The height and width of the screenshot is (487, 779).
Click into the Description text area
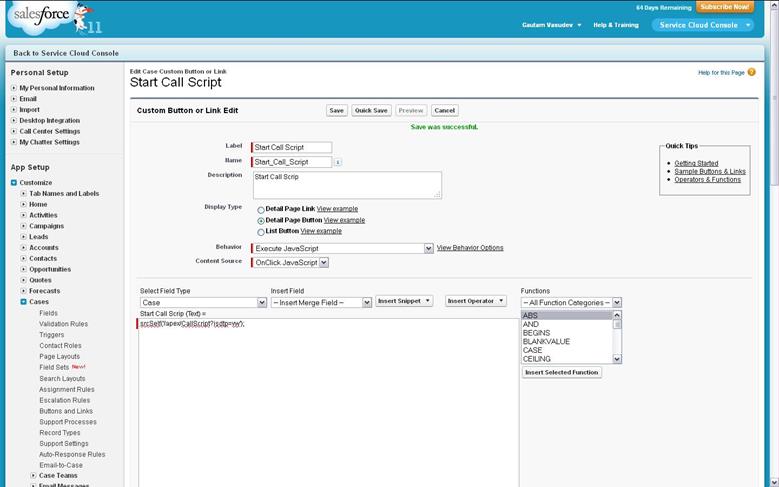coord(346,185)
